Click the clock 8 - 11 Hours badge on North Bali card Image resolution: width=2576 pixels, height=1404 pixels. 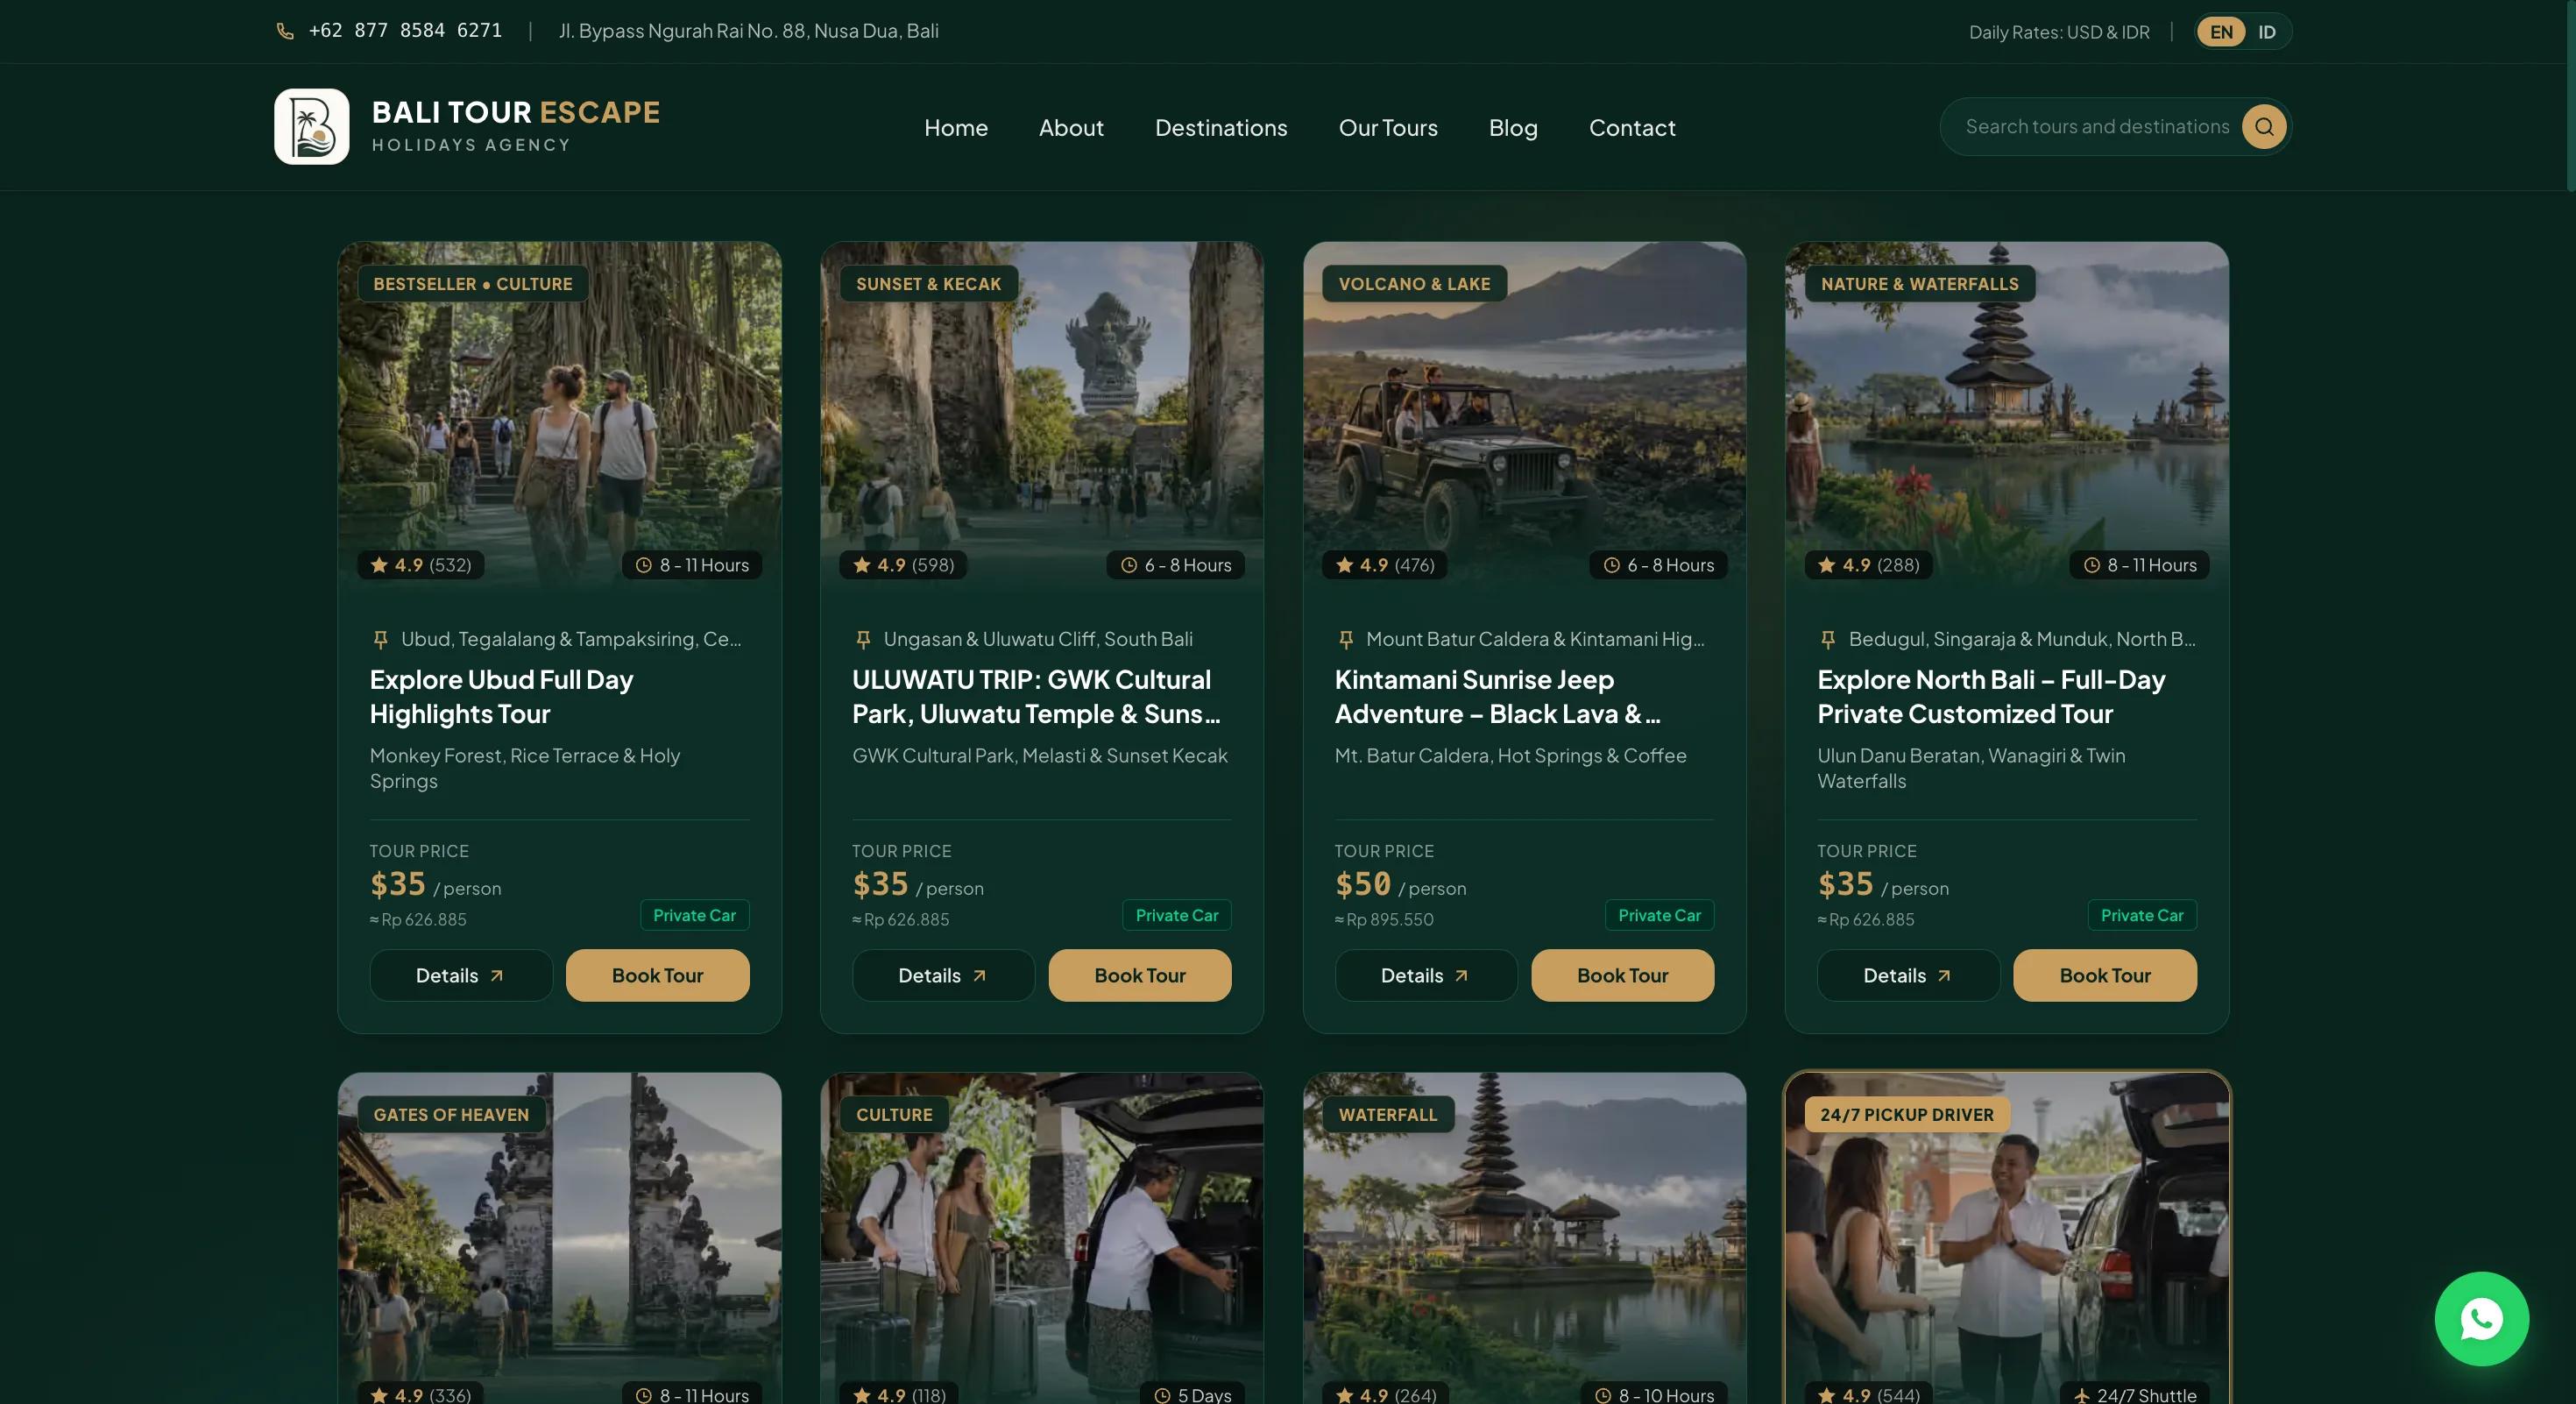pyautogui.click(x=2139, y=565)
